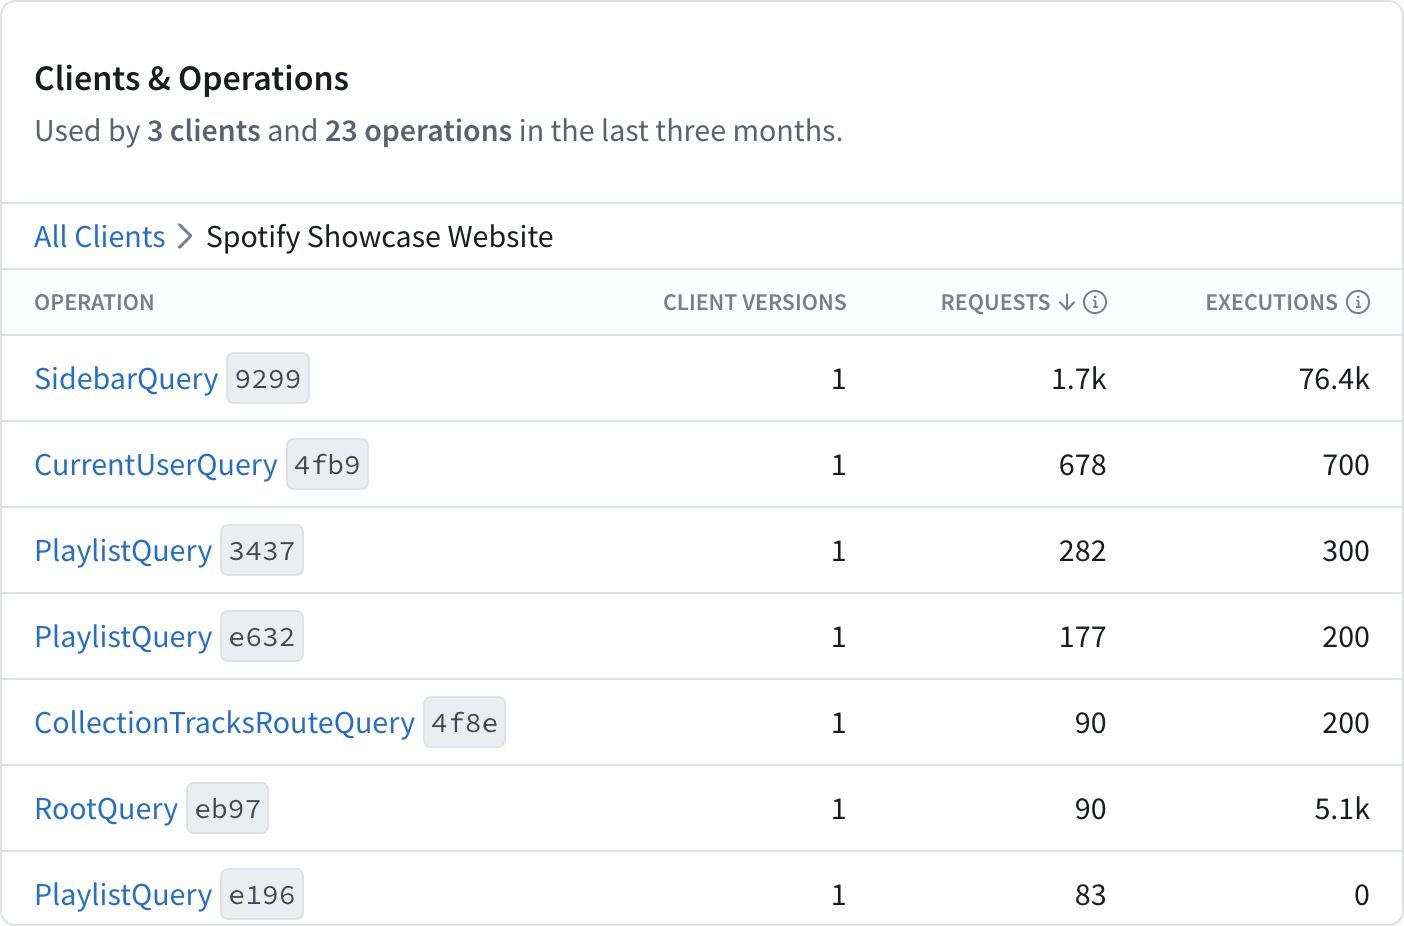Open the All Clients breadcrumb link
The width and height of the screenshot is (1404, 926).
point(99,236)
